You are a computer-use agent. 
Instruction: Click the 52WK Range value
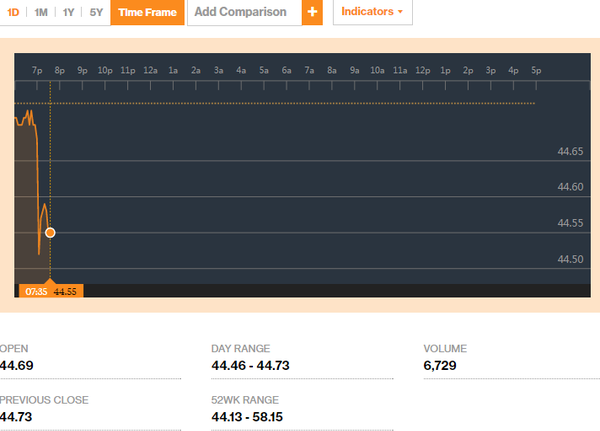(246, 417)
